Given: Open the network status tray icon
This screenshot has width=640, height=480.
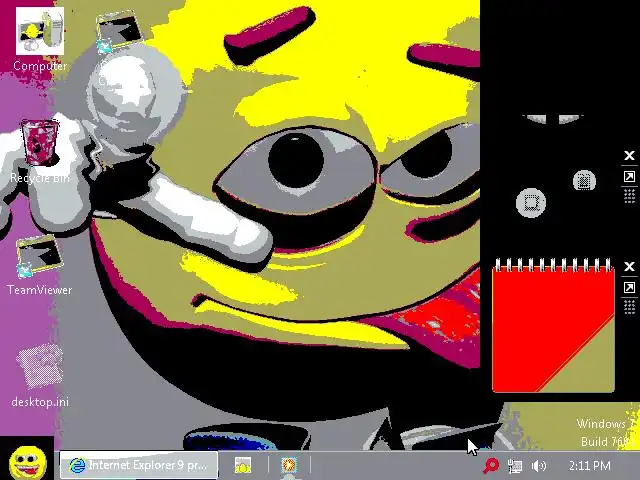Looking at the screenshot, I should point(515,466).
